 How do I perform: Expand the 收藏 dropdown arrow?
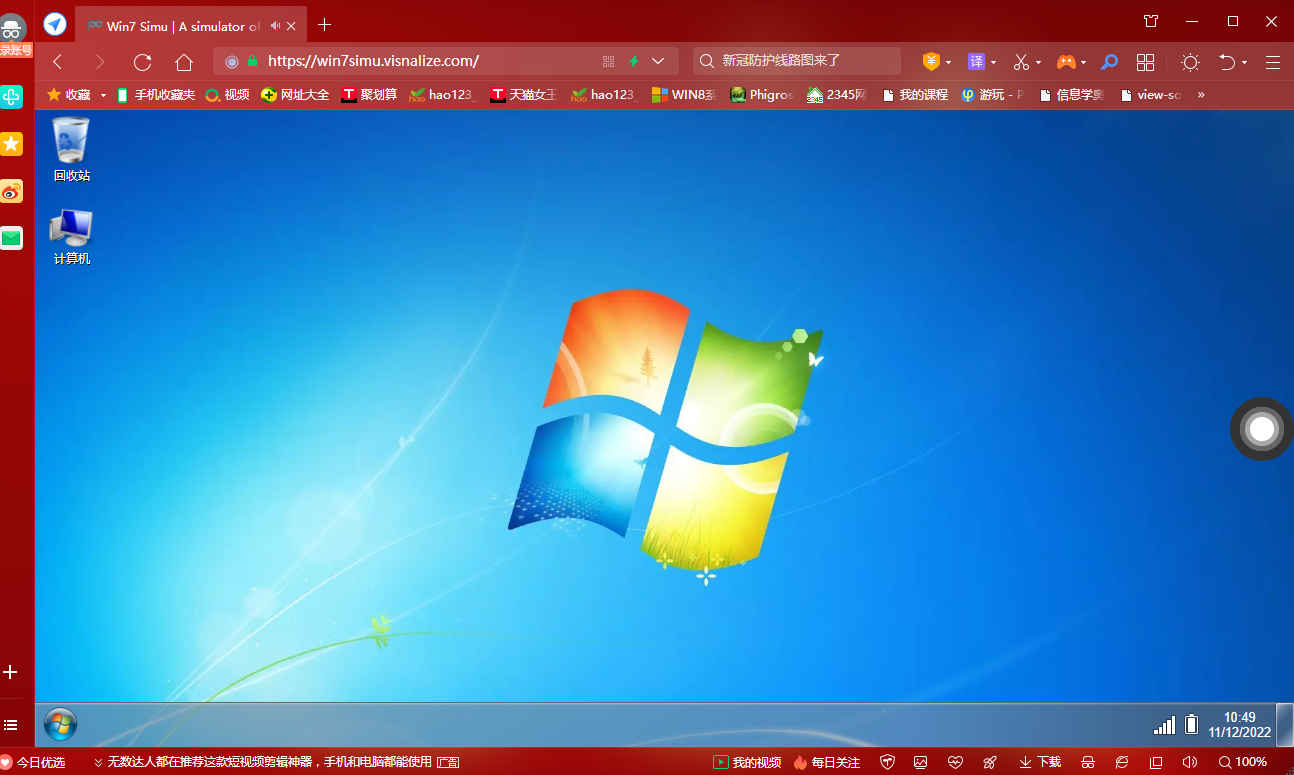tap(103, 95)
